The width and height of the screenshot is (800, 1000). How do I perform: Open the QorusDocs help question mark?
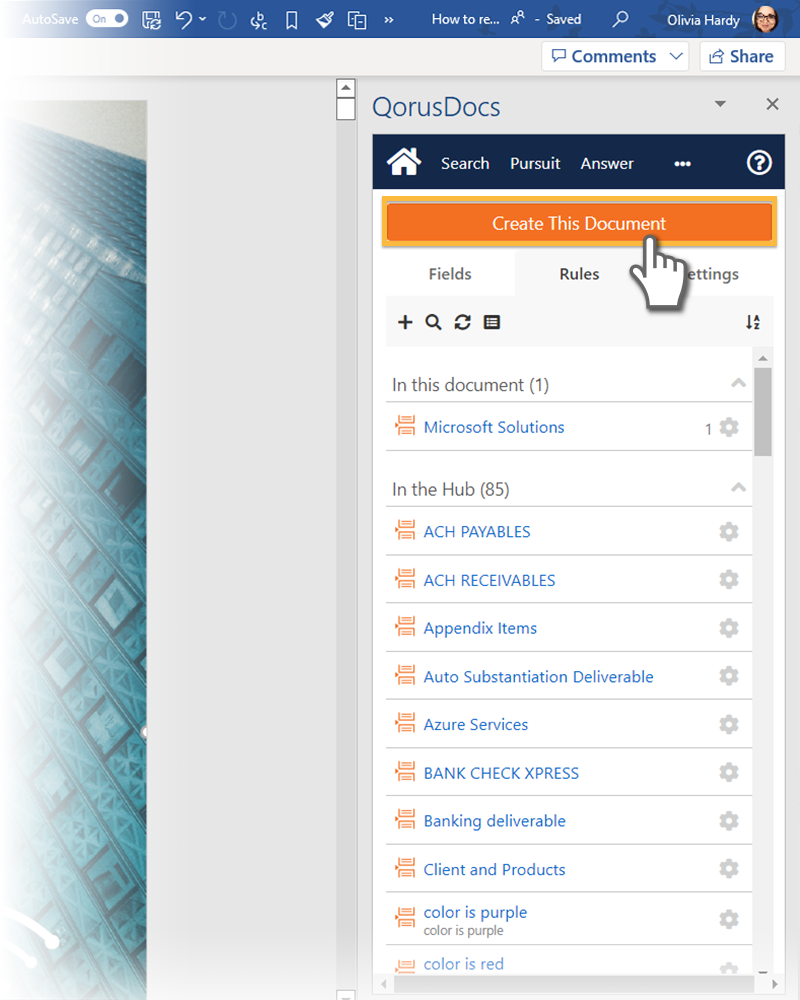[759, 163]
